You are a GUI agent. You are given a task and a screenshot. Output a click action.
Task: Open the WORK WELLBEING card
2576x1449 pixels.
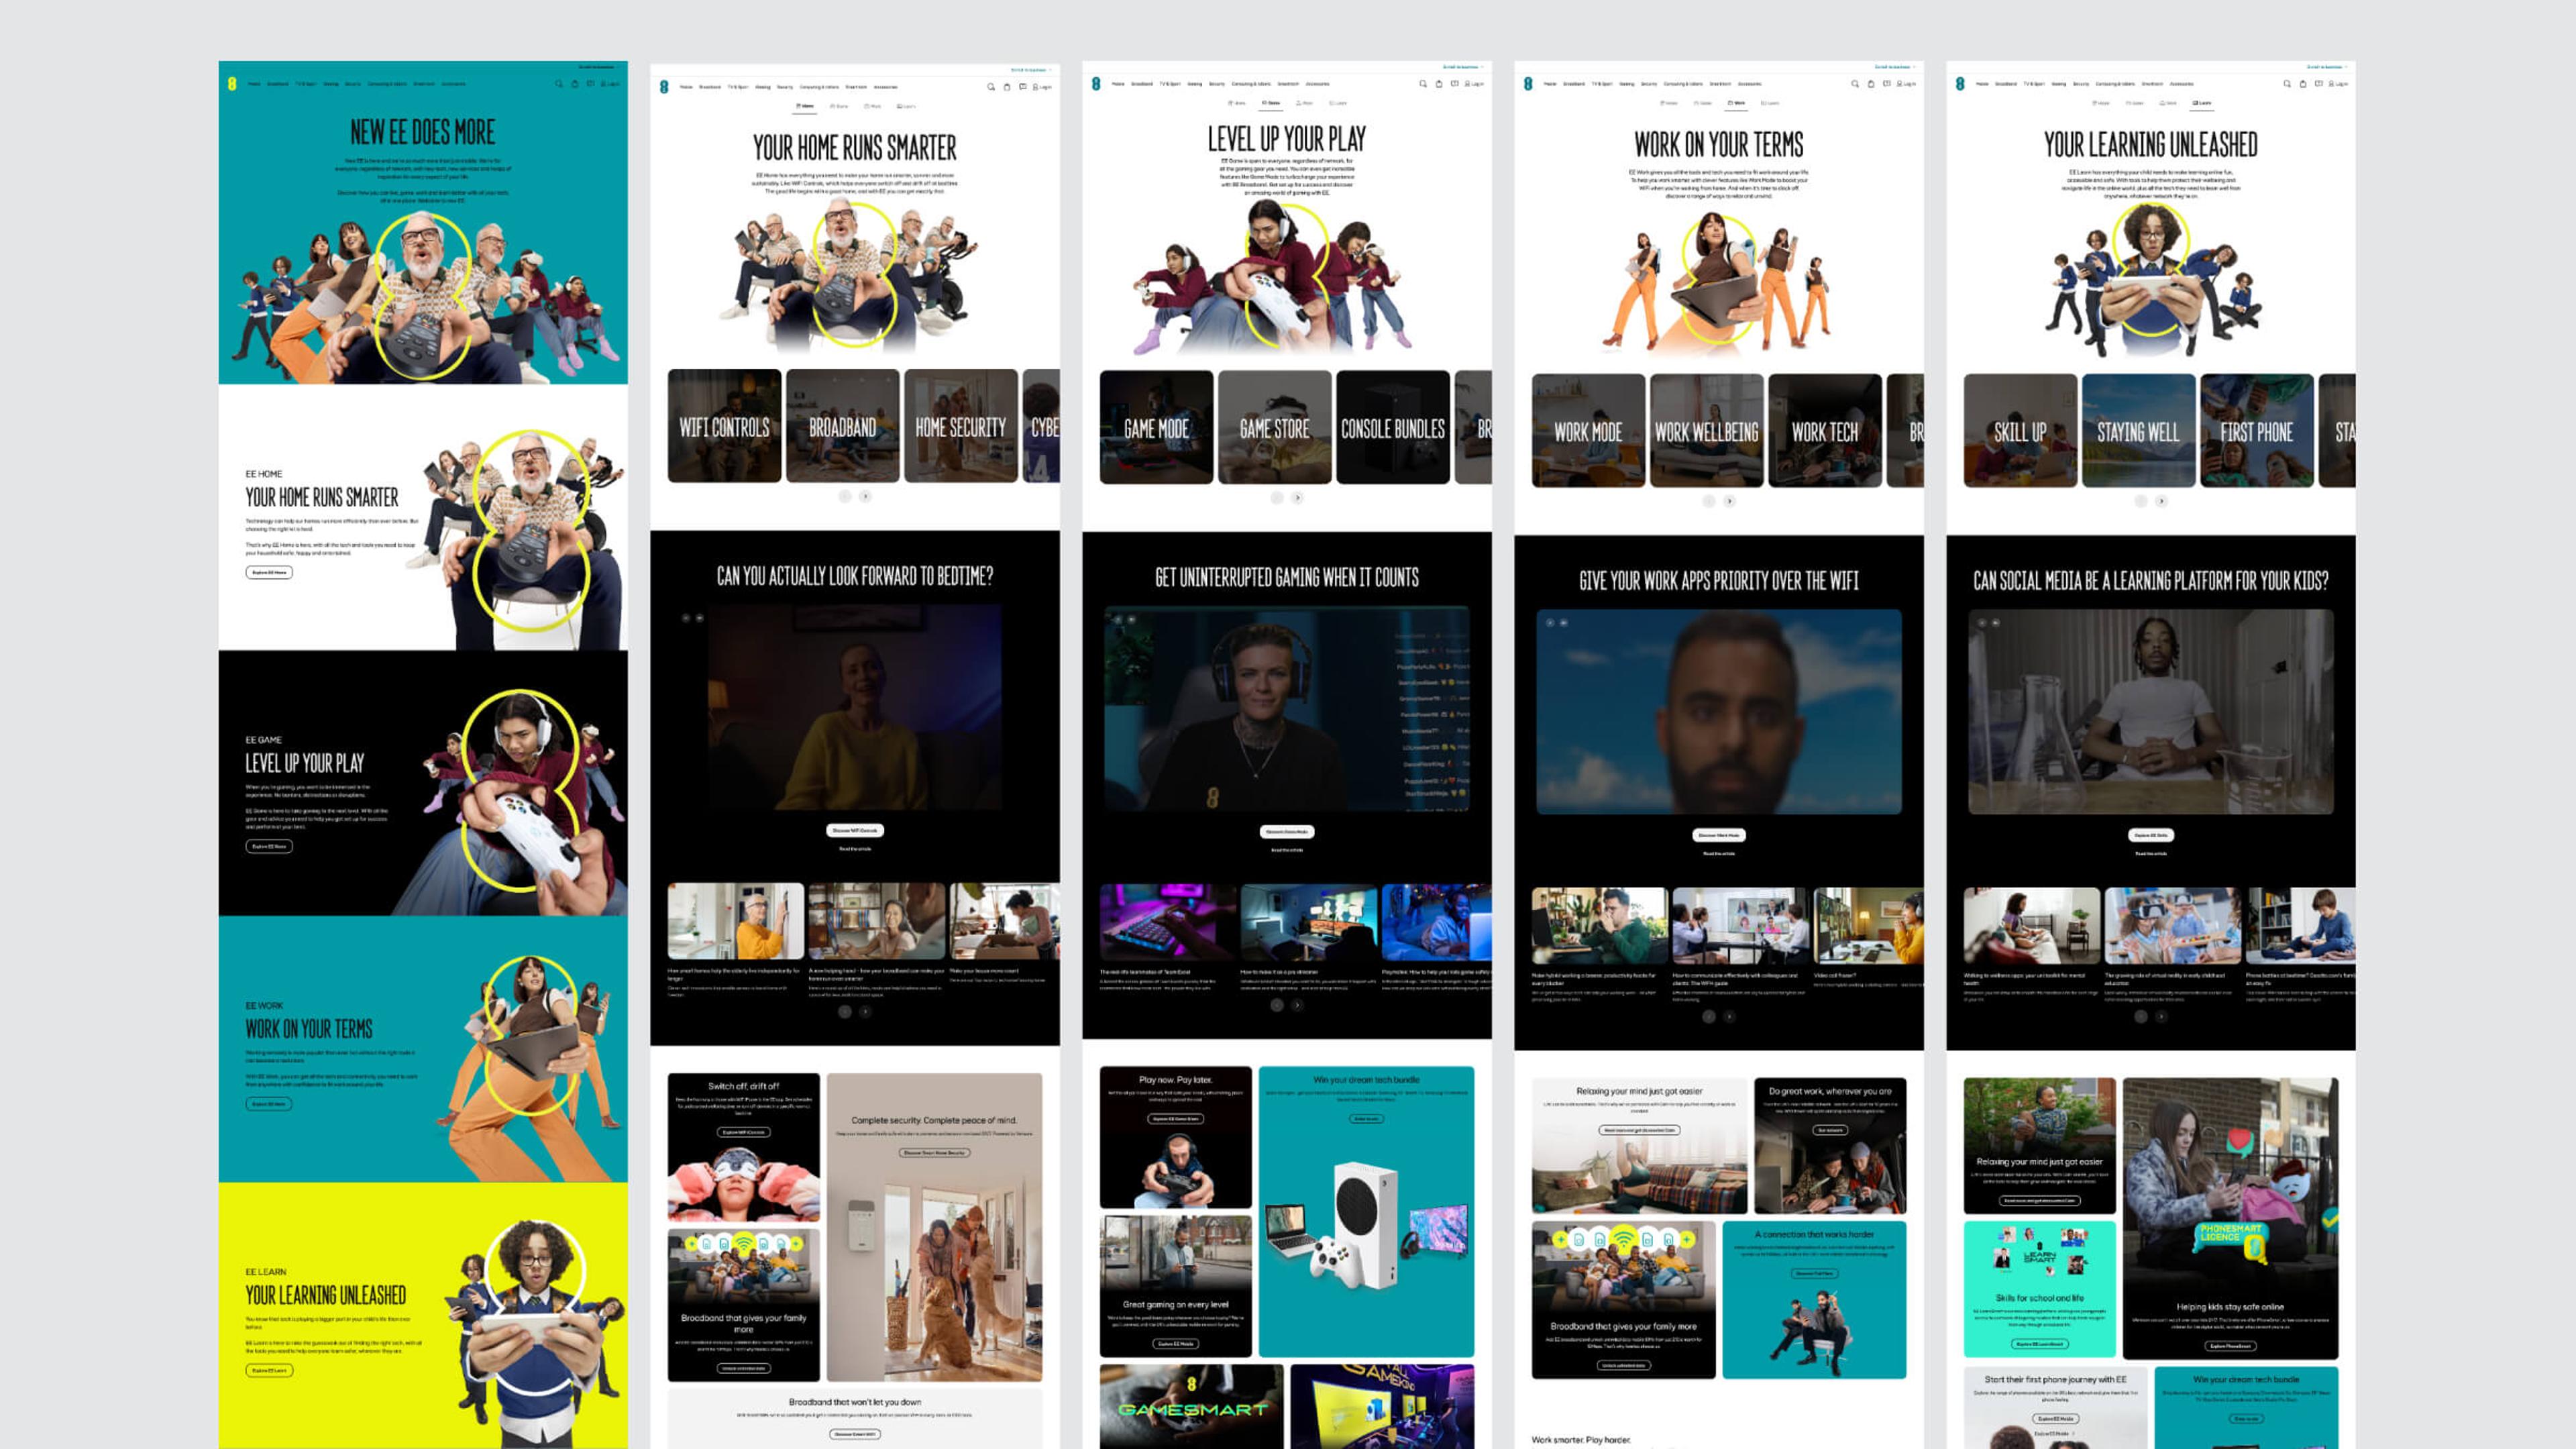point(1706,431)
